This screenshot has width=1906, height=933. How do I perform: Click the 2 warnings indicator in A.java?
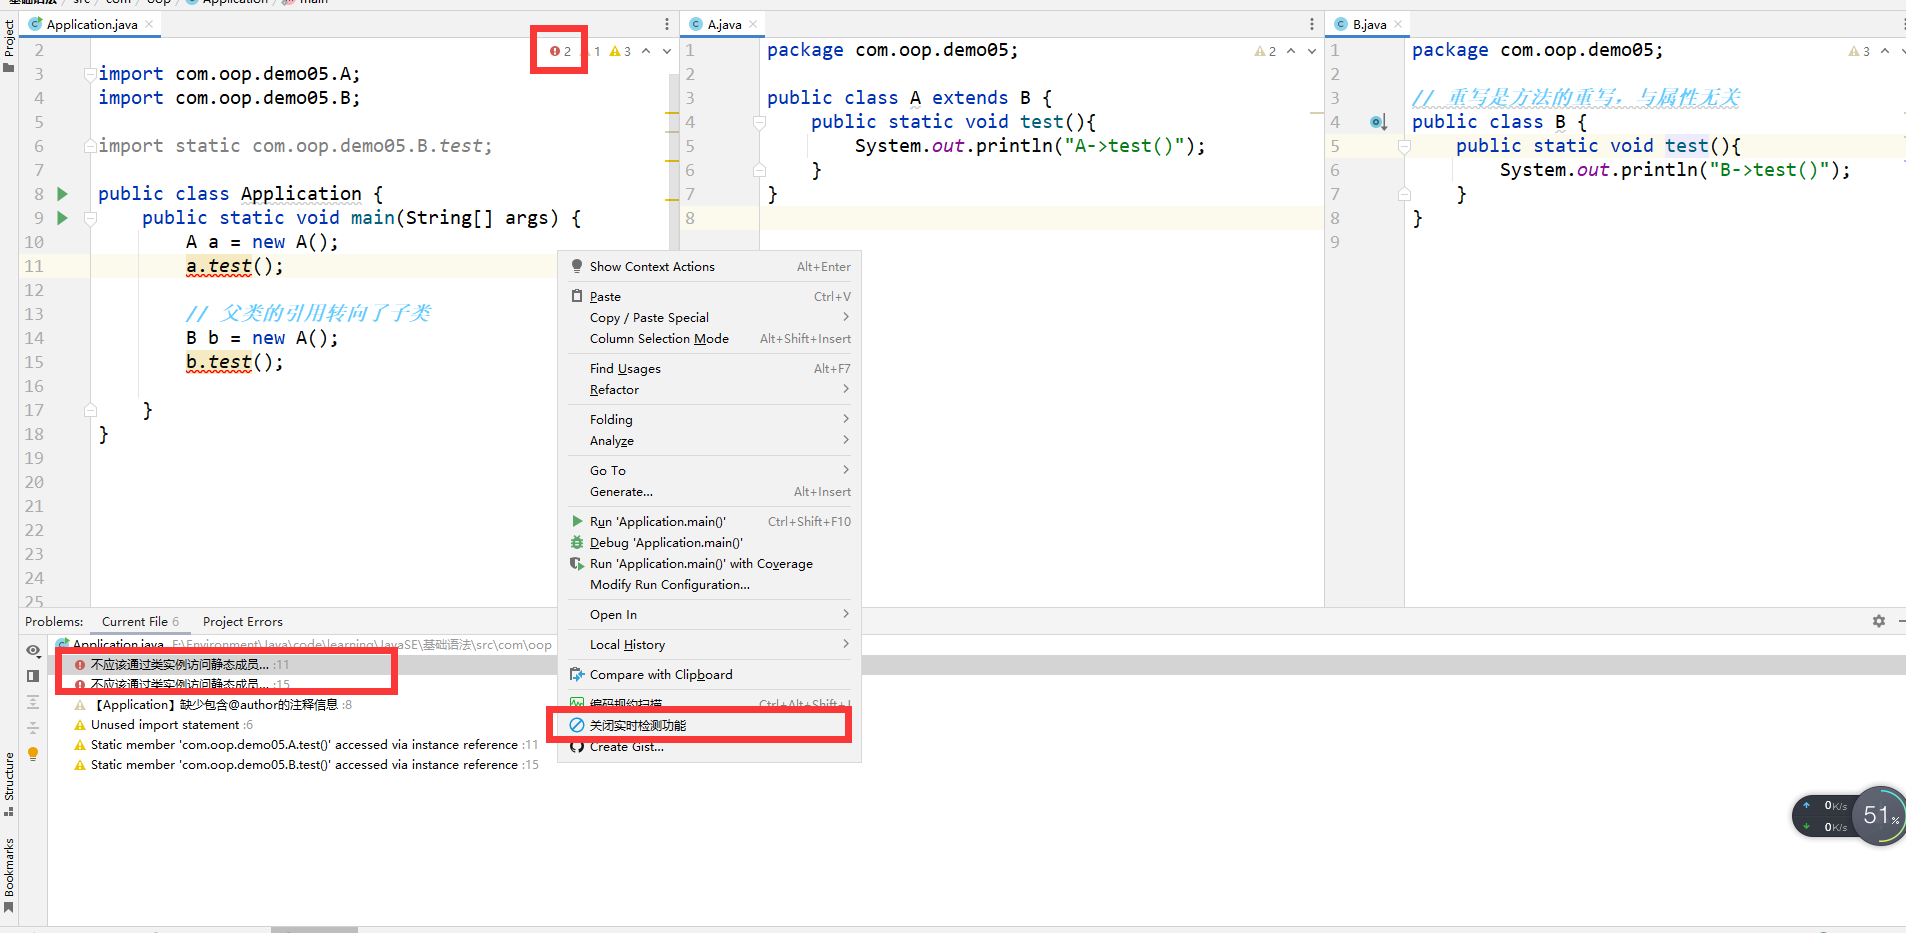[x=1265, y=51]
